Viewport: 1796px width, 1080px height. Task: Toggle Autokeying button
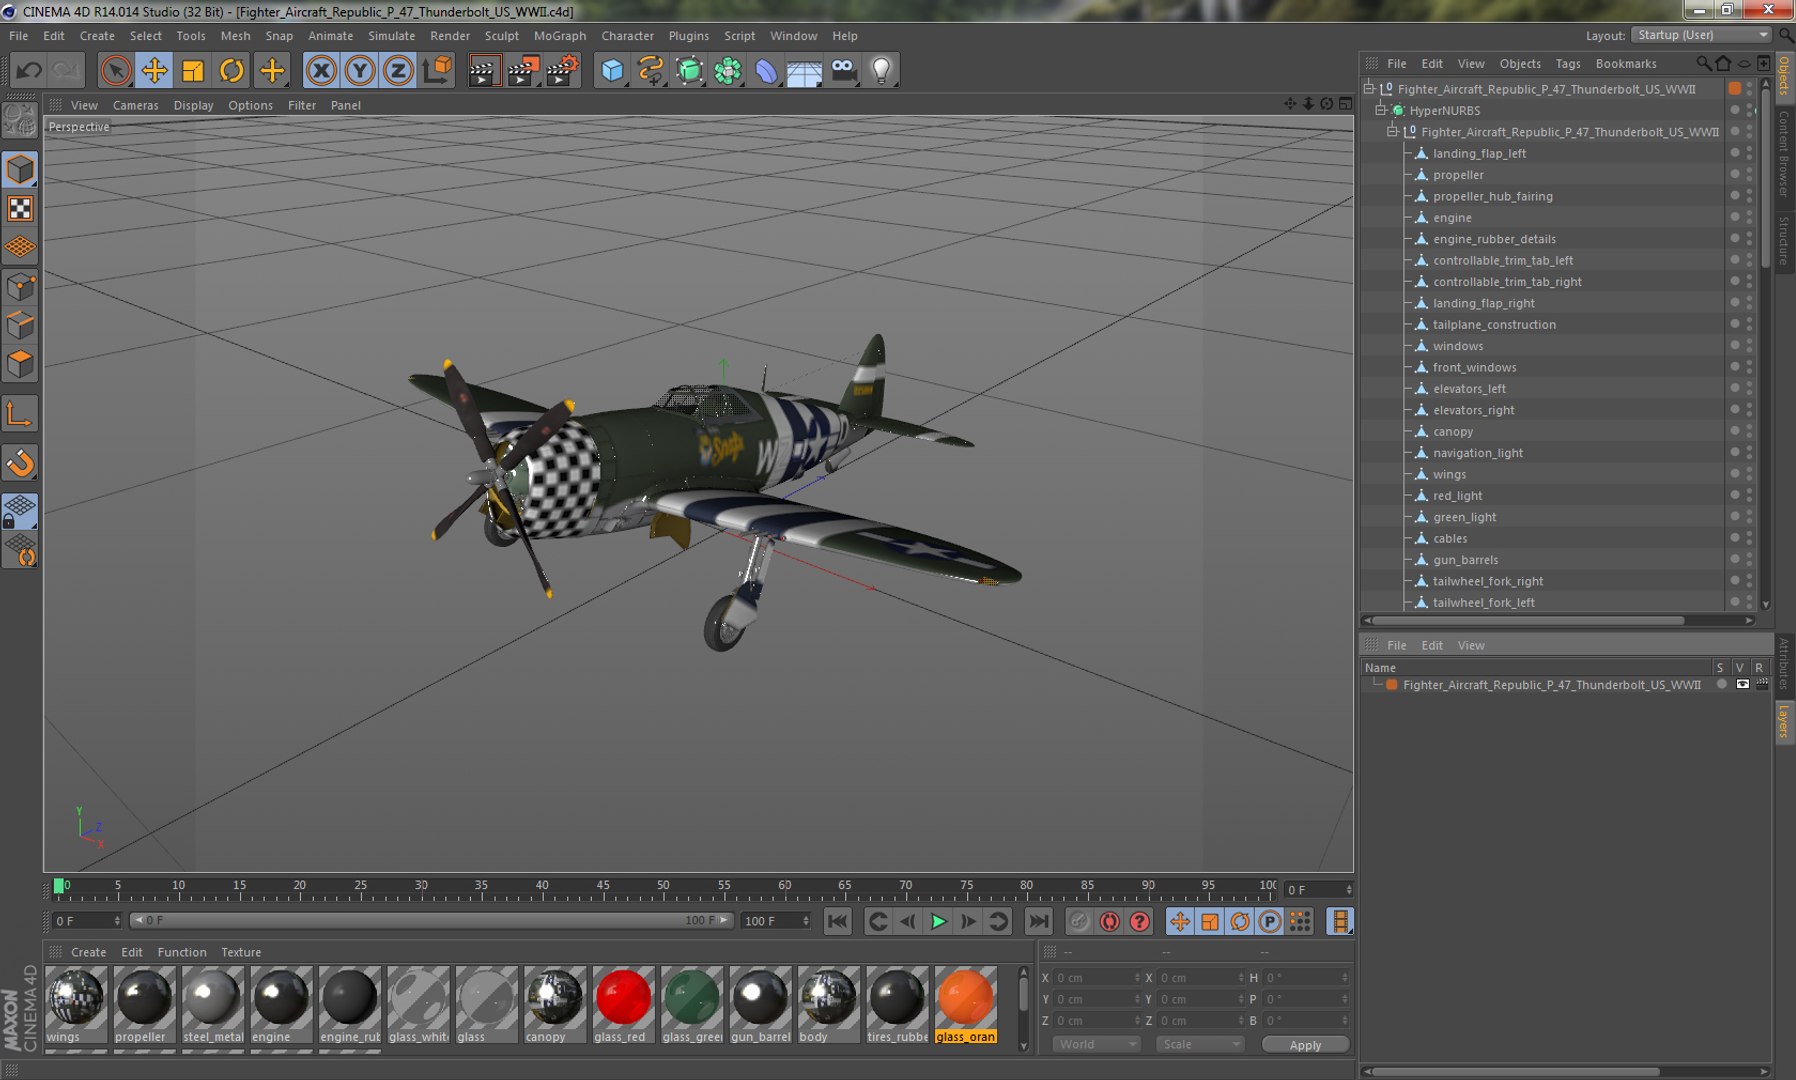coord(1109,921)
